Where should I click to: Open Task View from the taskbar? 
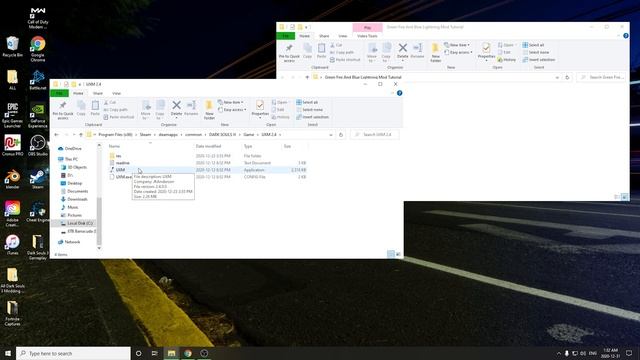[x=155, y=353]
